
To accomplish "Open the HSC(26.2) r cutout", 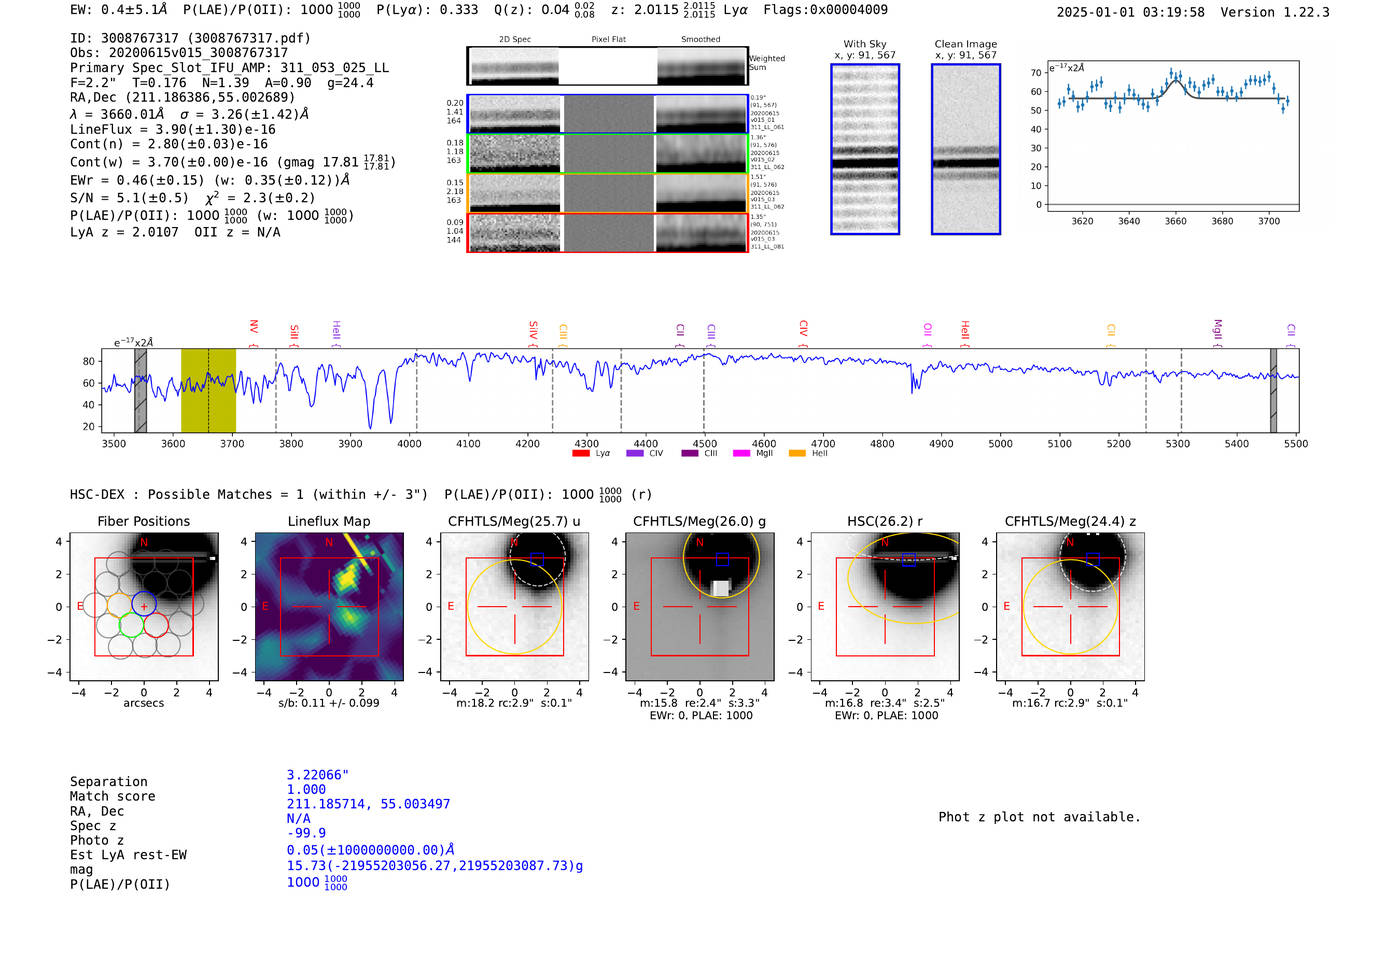I will [884, 607].
